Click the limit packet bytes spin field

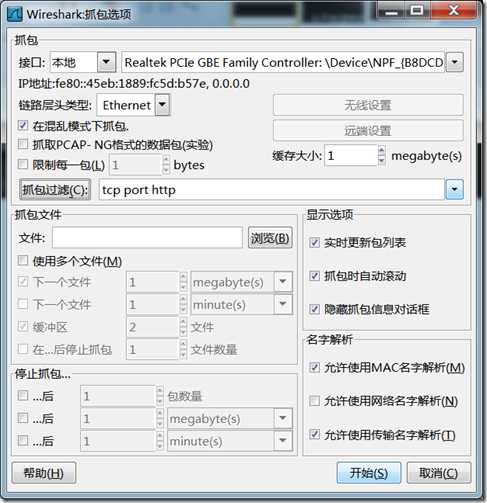[x=136, y=165]
